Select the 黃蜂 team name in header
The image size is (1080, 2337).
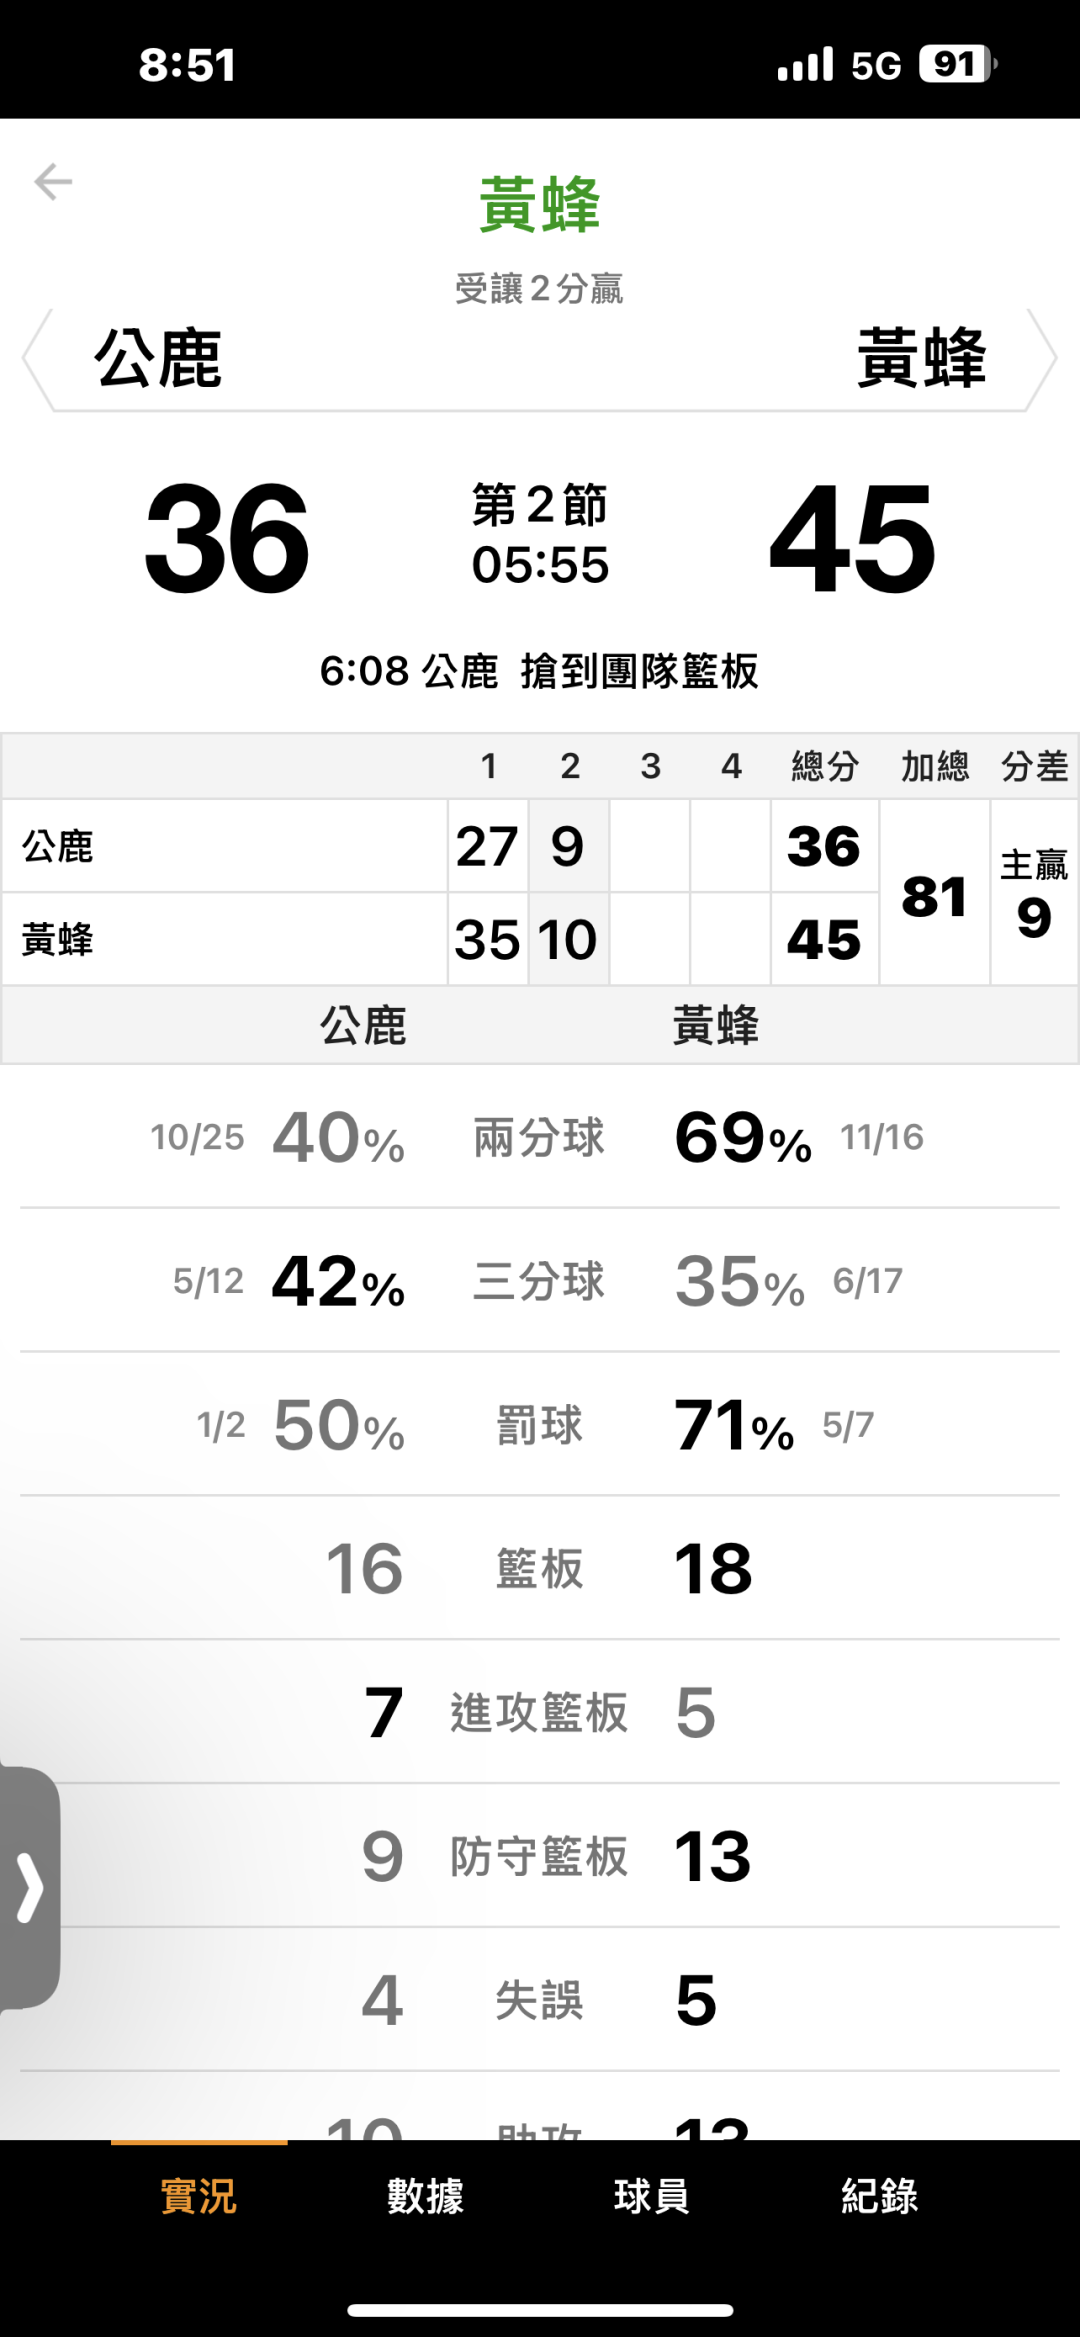click(x=921, y=359)
